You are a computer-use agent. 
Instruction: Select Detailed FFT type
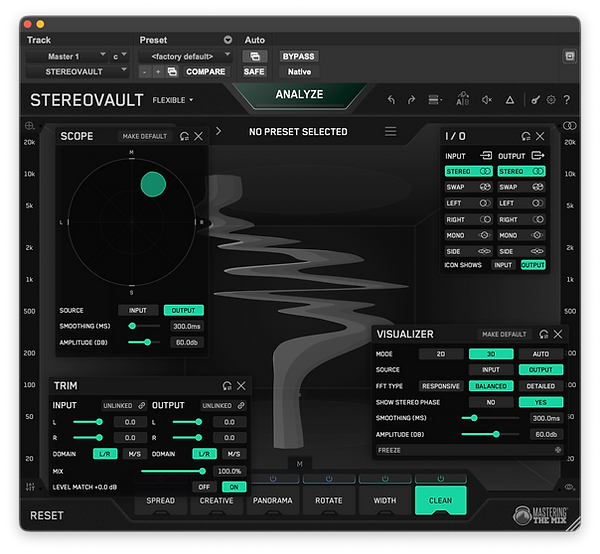541,386
